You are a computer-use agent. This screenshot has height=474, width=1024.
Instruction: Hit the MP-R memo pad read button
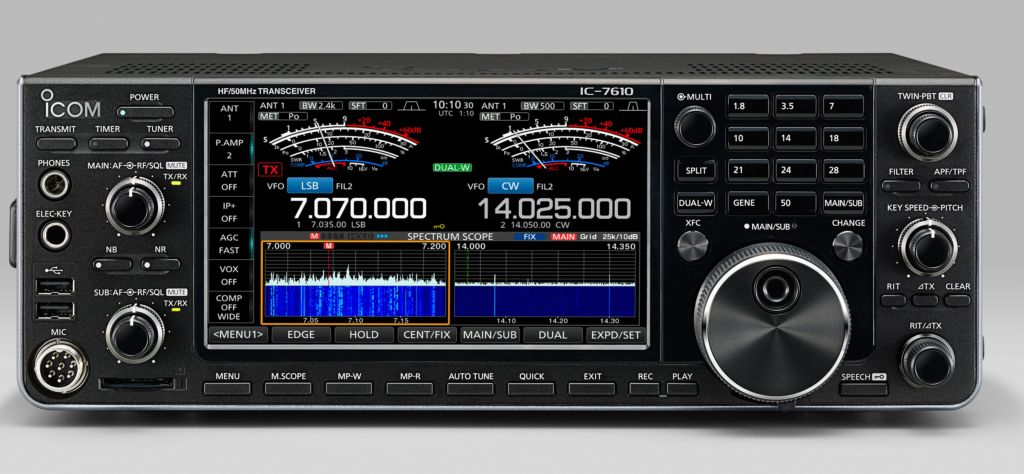tap(409, 388)
